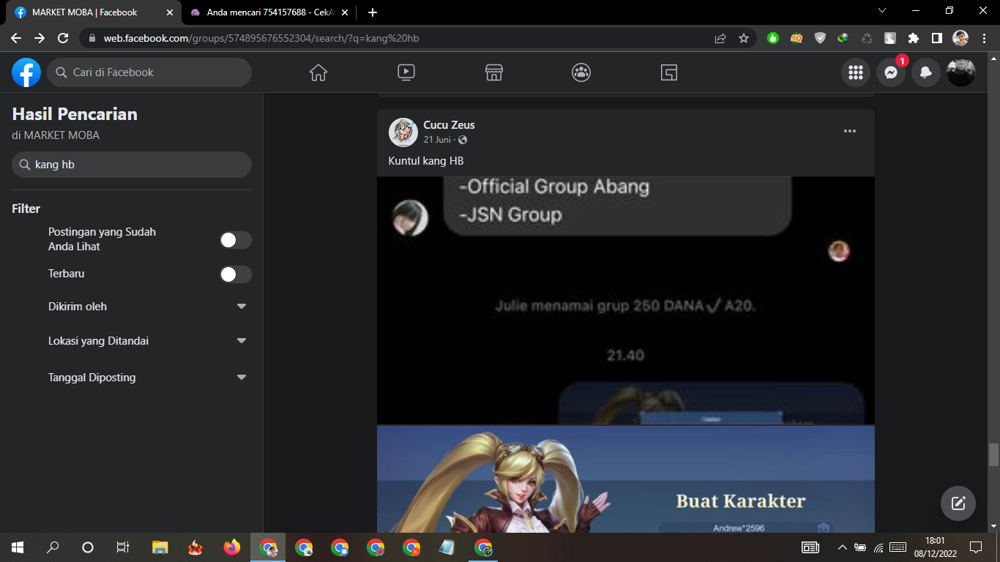Open Messenger with one notification
This screenshot has height=562, width=1000.
891,73
